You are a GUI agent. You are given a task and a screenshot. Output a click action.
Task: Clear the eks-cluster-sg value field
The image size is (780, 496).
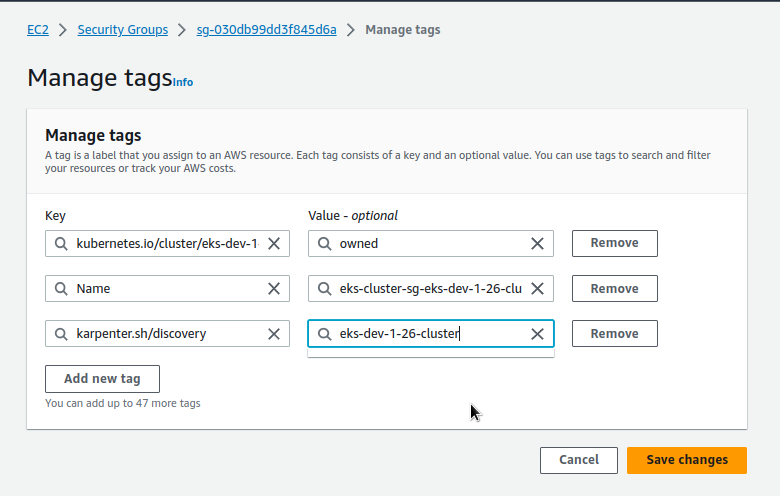537,289
